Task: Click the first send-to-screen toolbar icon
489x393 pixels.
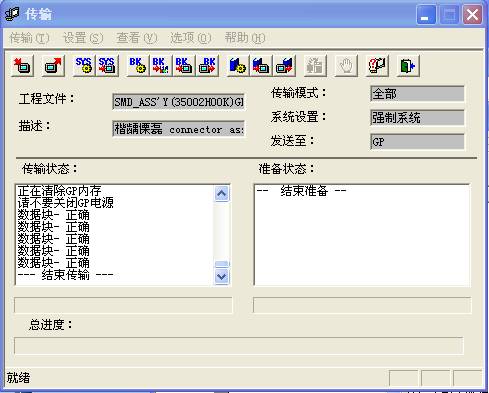Action: (22, 65)
